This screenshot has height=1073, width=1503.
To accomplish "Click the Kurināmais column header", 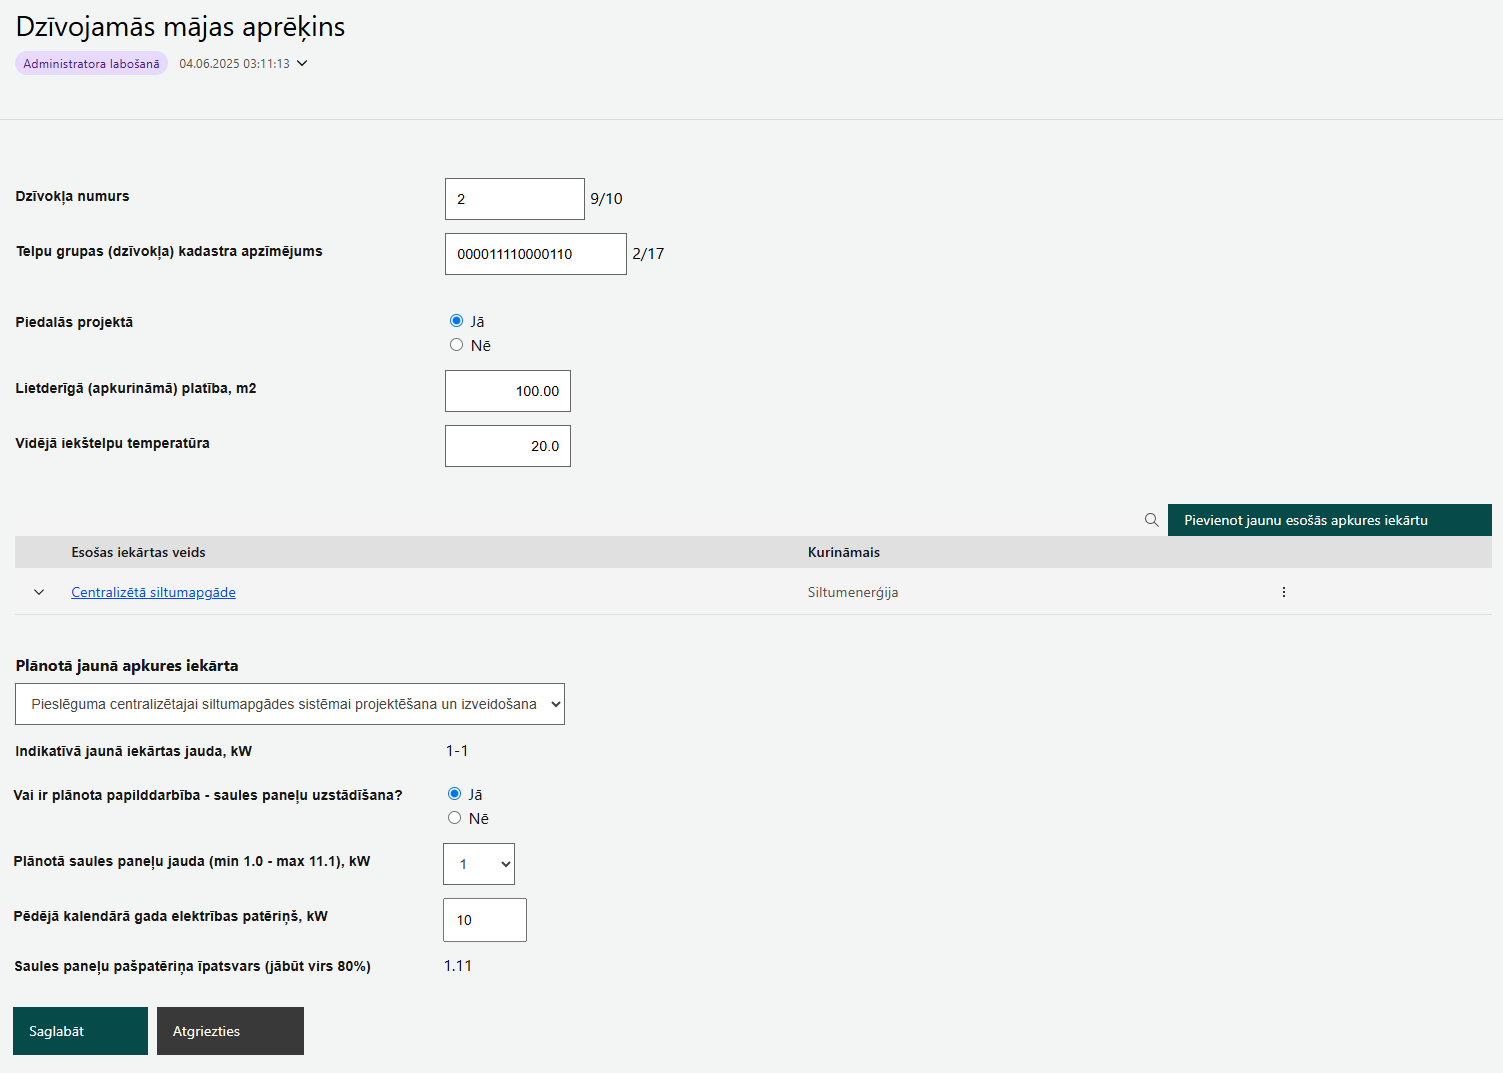I will click(x=844, y=552).
